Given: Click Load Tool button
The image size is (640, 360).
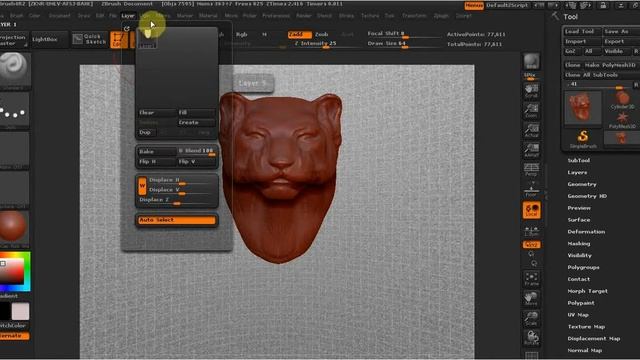Looking at the screenshot, I should [582, 31].
